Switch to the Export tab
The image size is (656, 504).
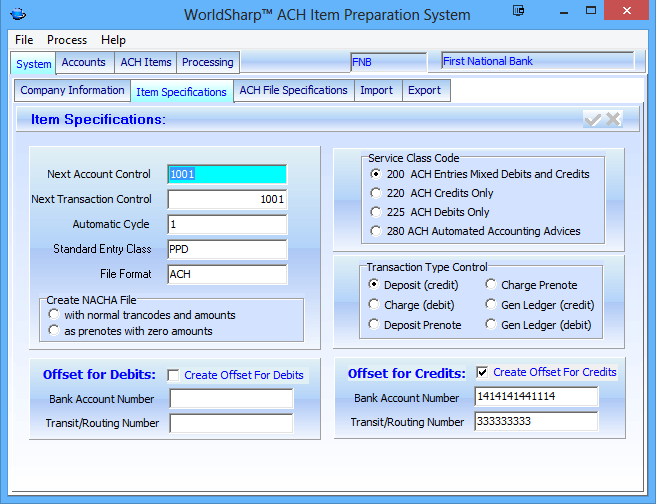tap(424, 90)
